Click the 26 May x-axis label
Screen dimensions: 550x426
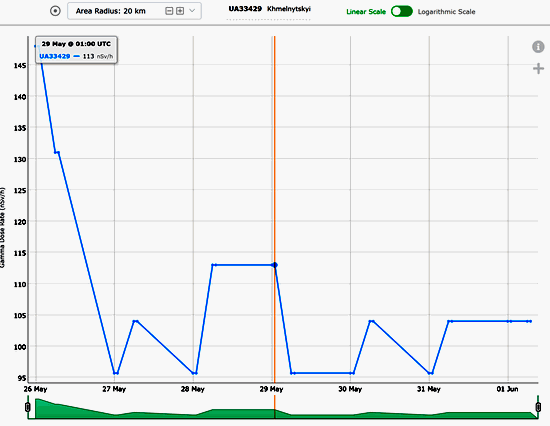pyautogui.click(x=35, y=389)
